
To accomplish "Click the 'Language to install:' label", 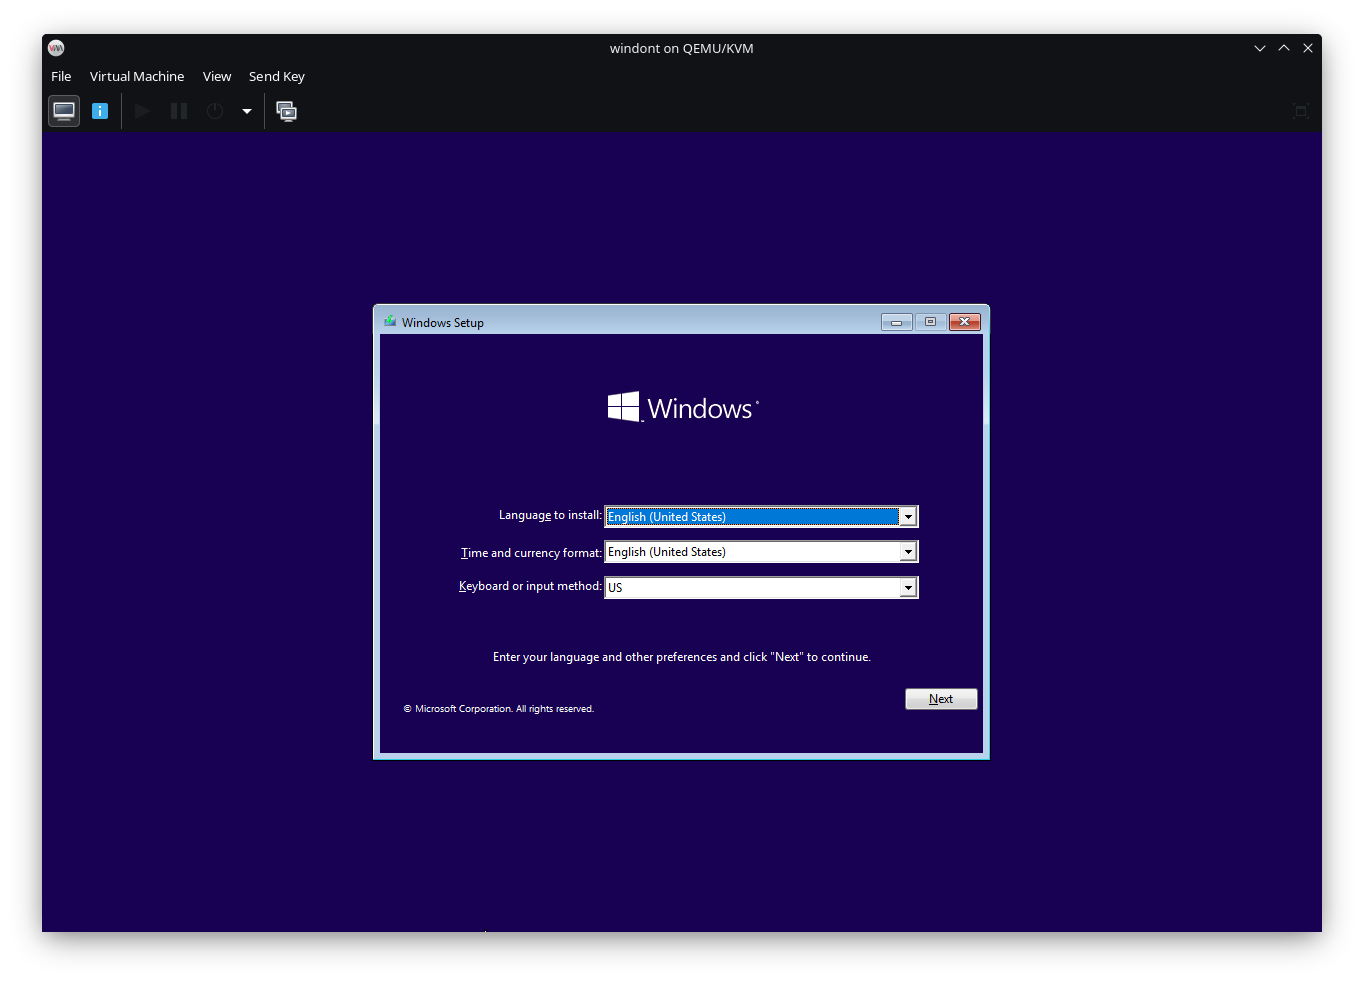I will (x=550, y=515).
